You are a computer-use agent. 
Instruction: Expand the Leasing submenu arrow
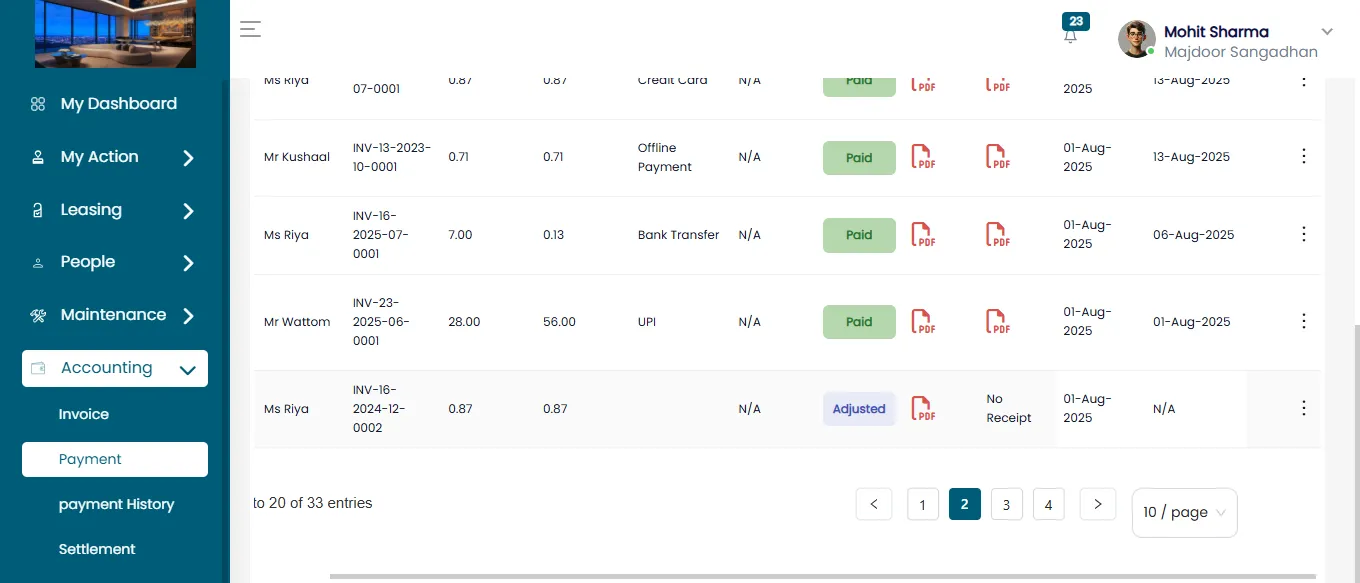point(188,211)
